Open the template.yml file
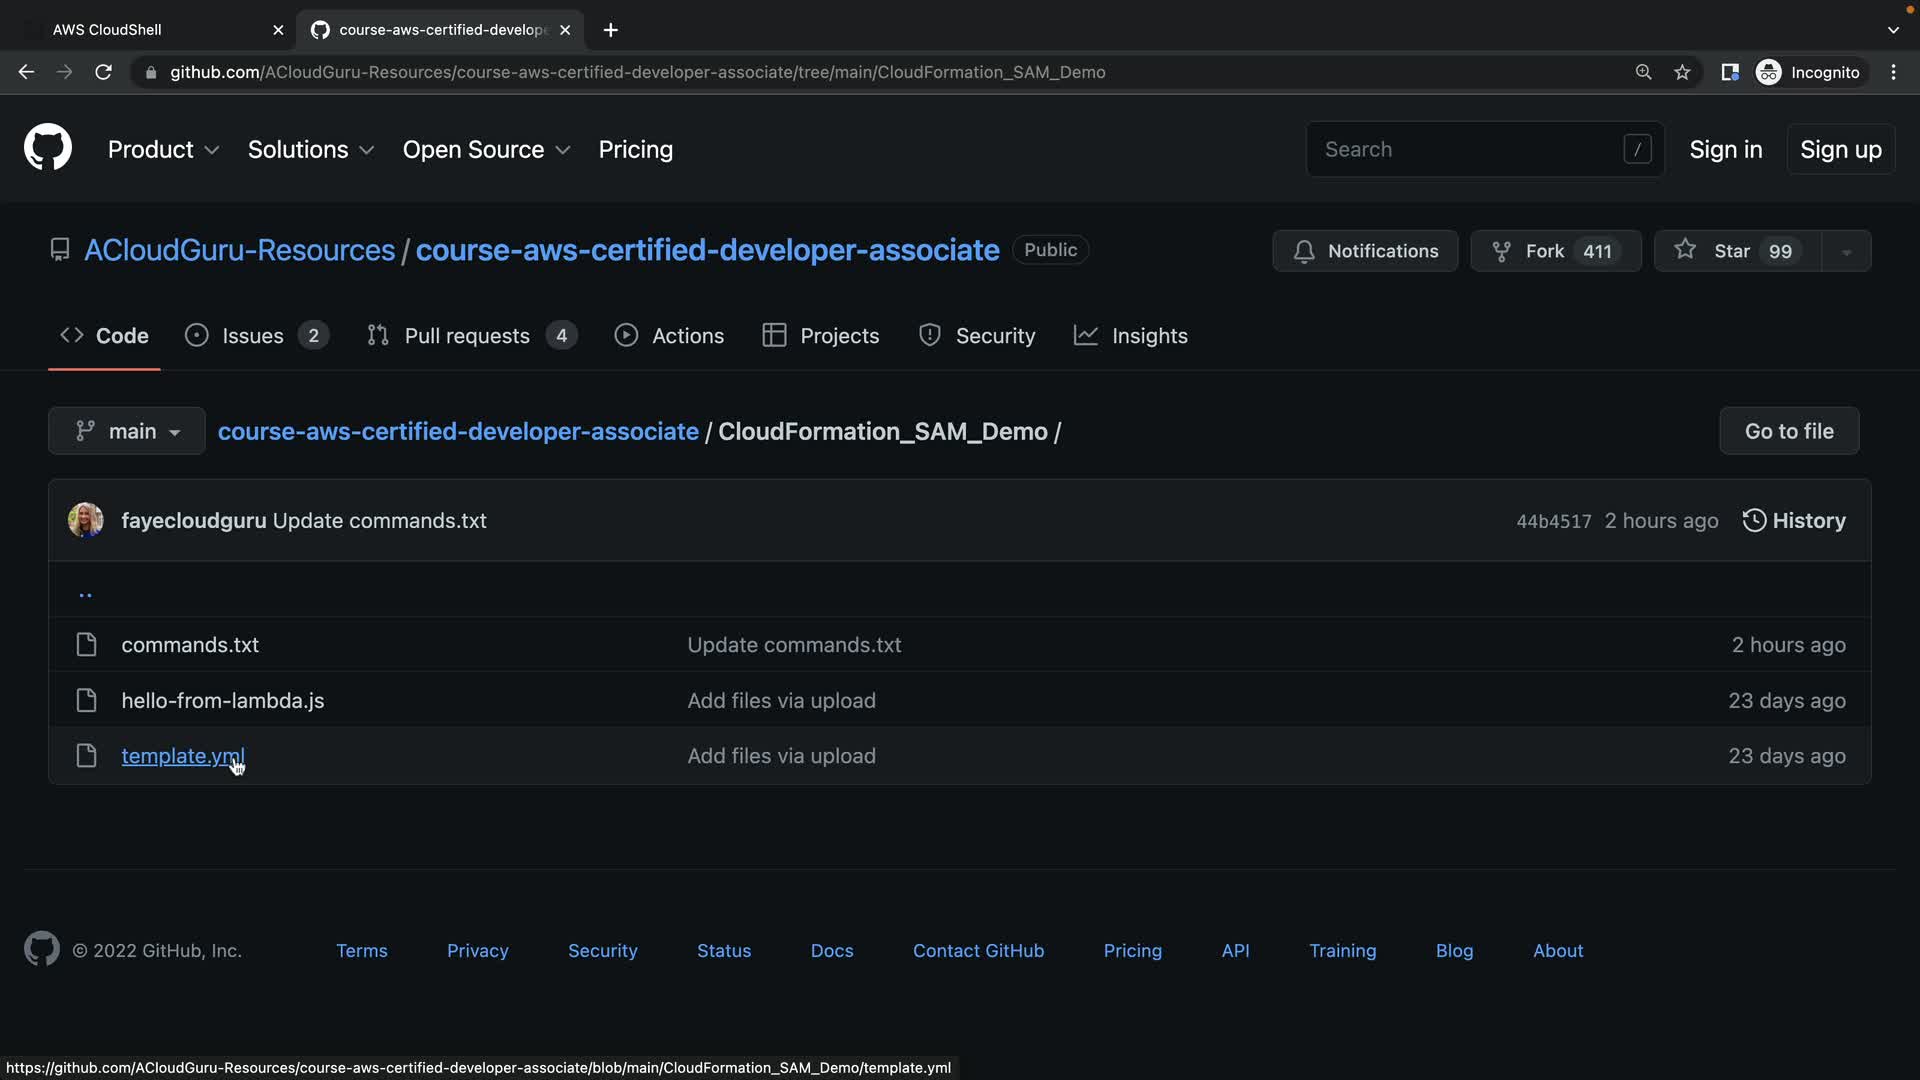Screen dimensions: 1920x1080 (x=182, y=756)
